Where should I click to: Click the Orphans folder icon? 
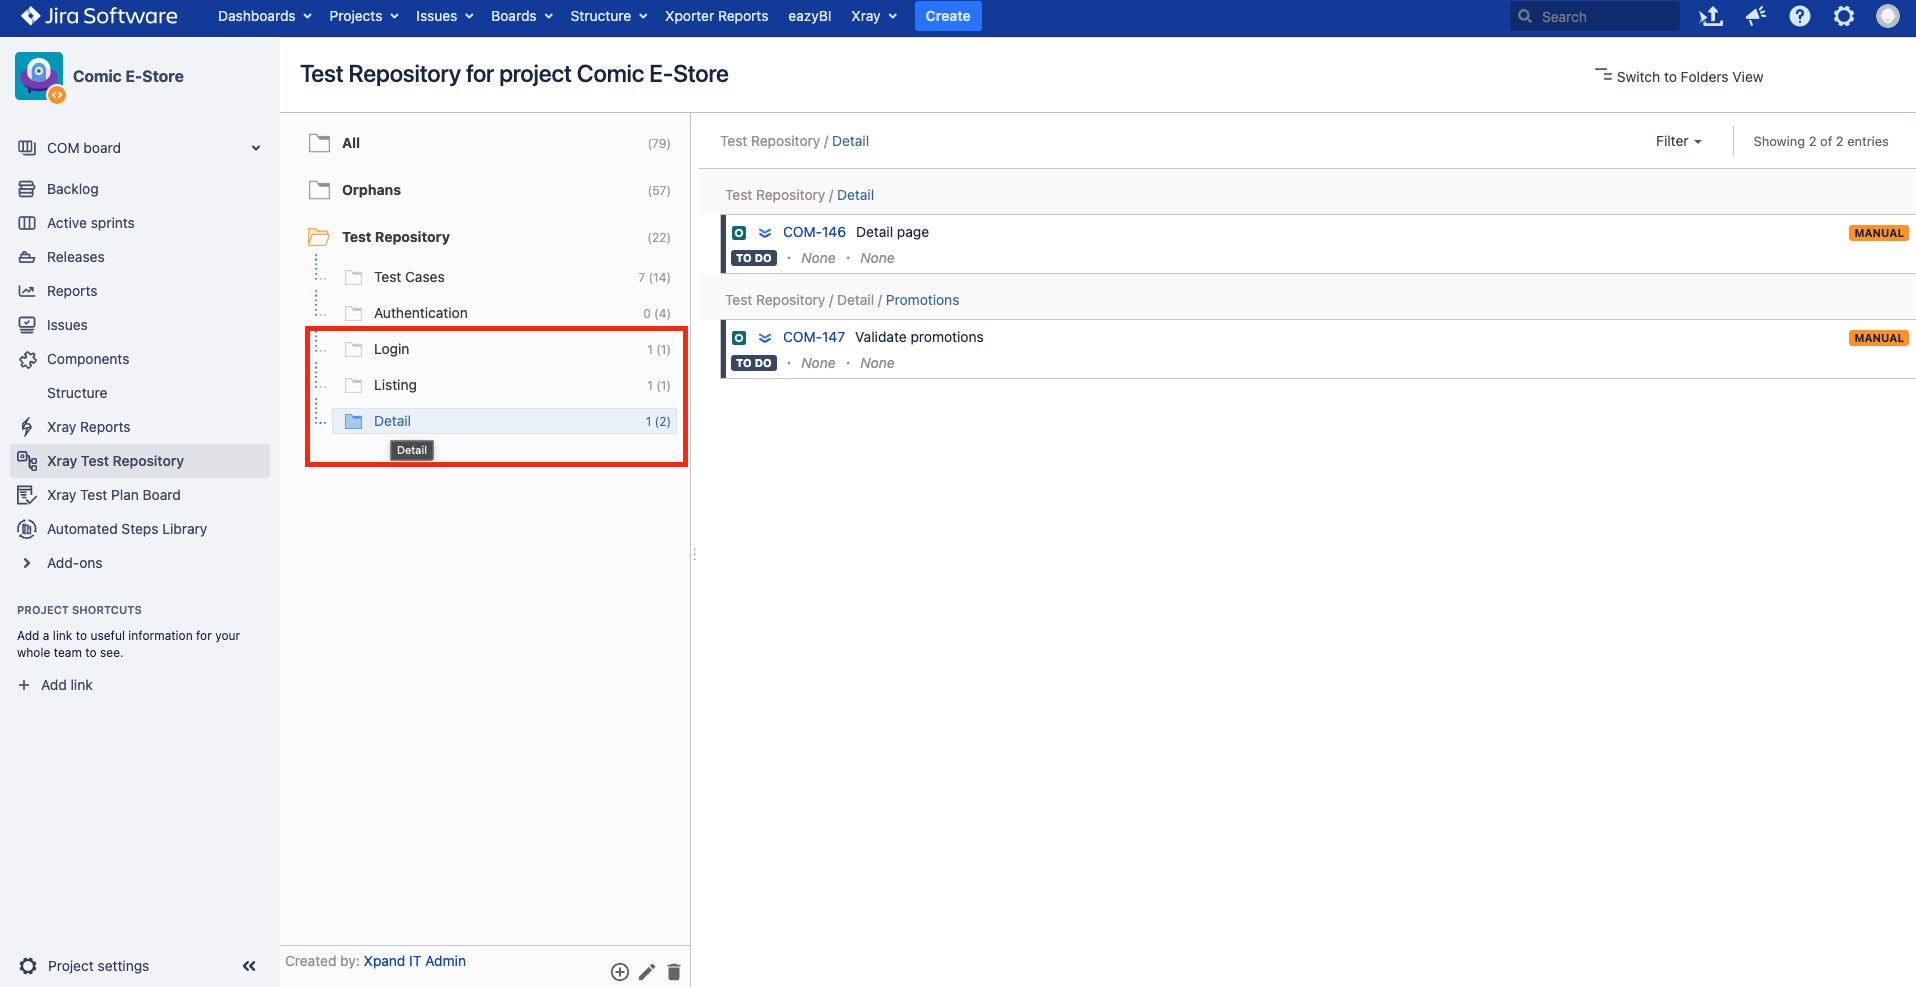pos(319,190)
